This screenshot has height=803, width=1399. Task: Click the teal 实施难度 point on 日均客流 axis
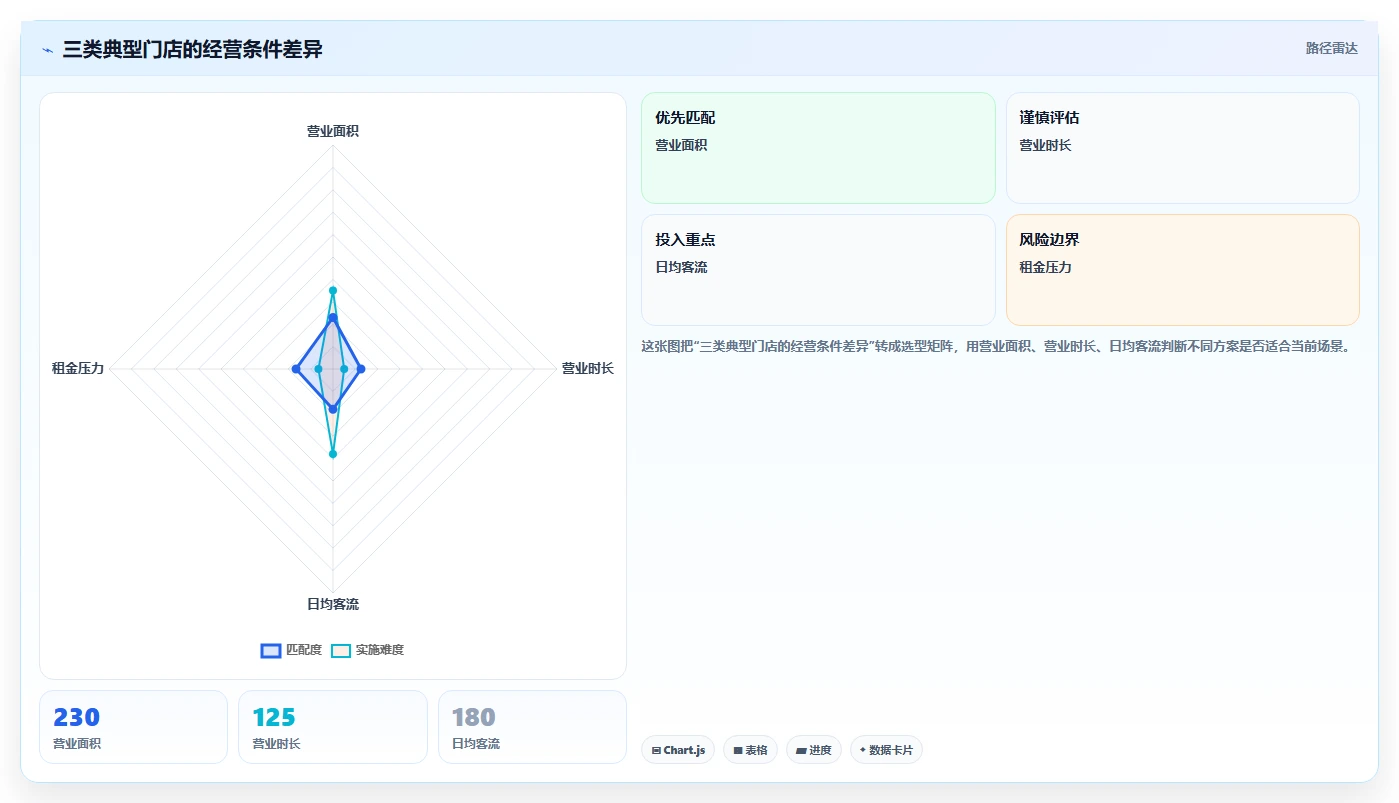point(333,454)
